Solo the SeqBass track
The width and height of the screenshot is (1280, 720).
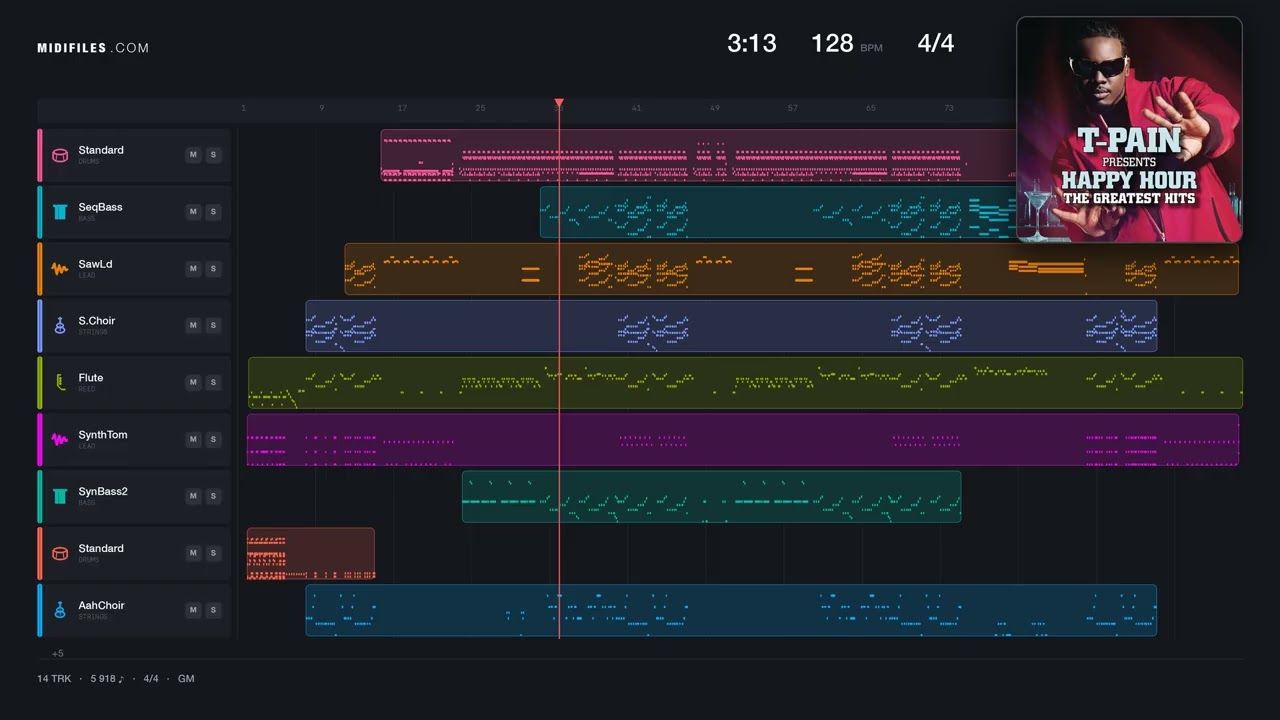[213, 212]
